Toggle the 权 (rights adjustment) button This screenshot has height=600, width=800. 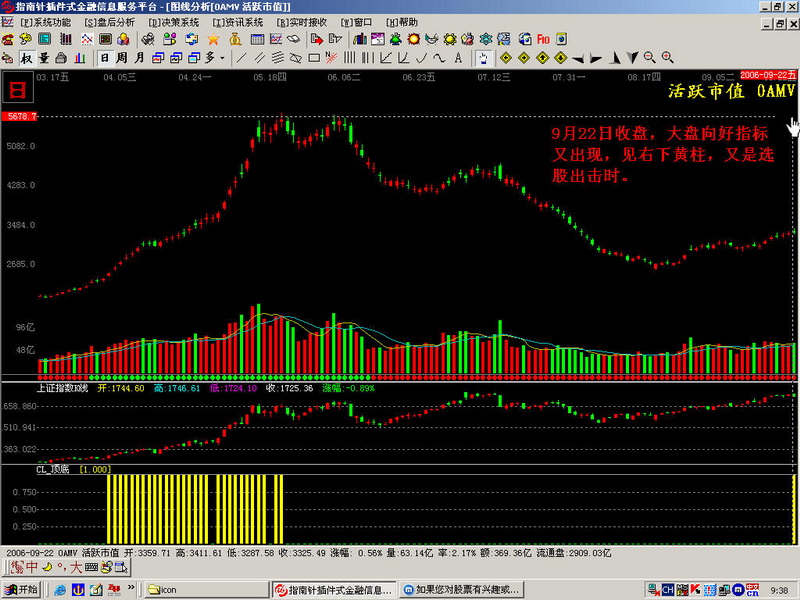[26, 58]
